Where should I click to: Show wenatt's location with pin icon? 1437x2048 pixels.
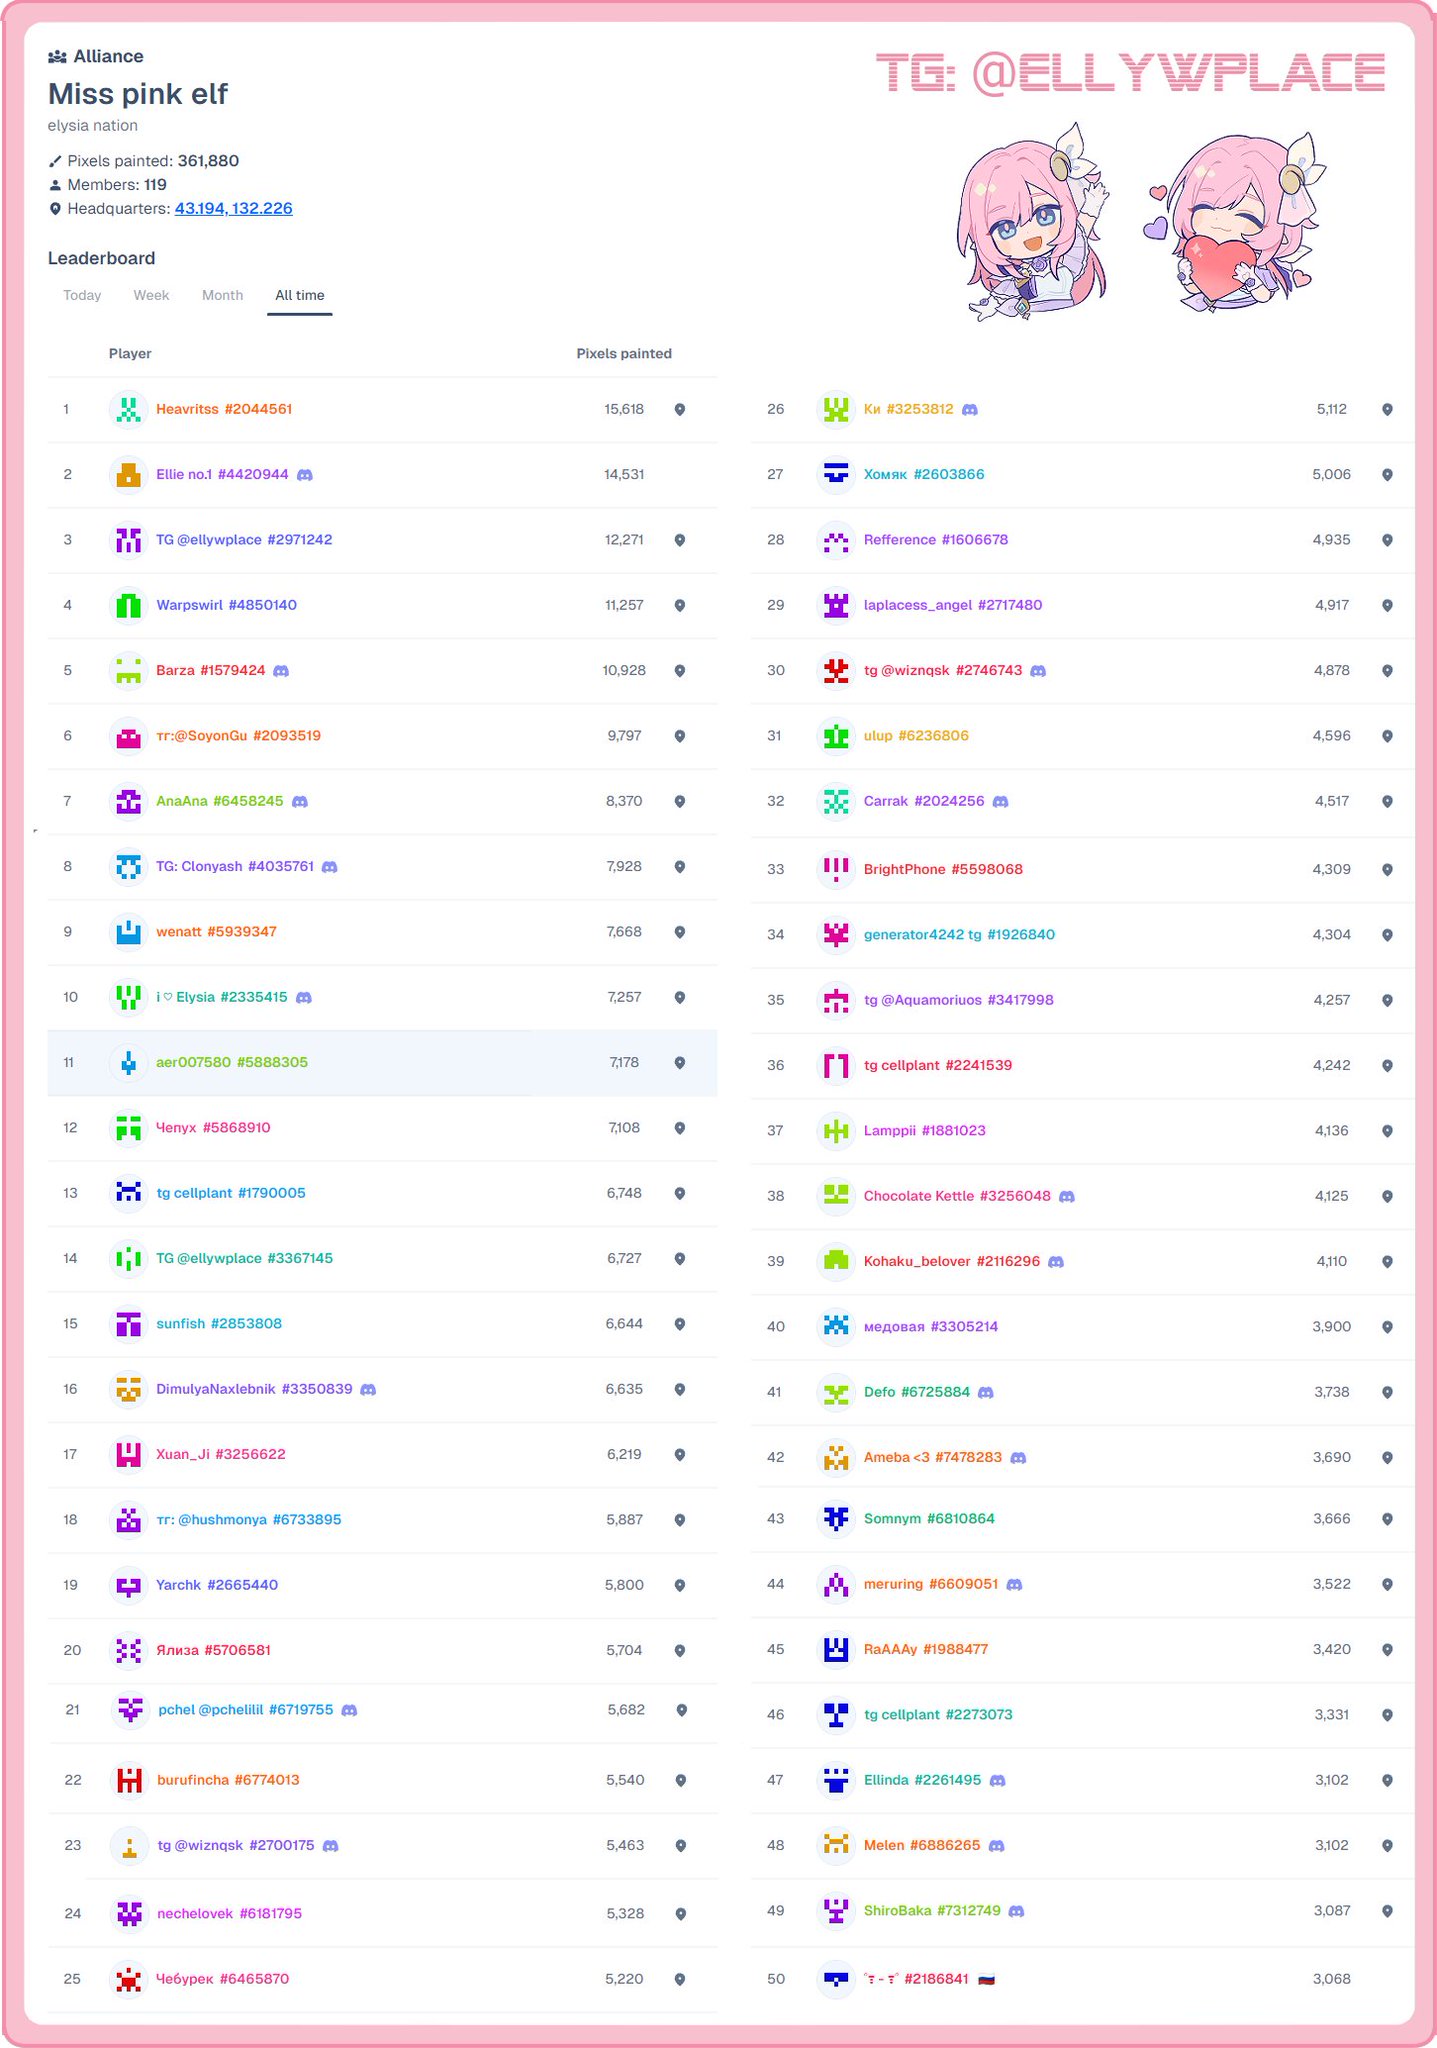pyautogui.click(x=680, y=932)
